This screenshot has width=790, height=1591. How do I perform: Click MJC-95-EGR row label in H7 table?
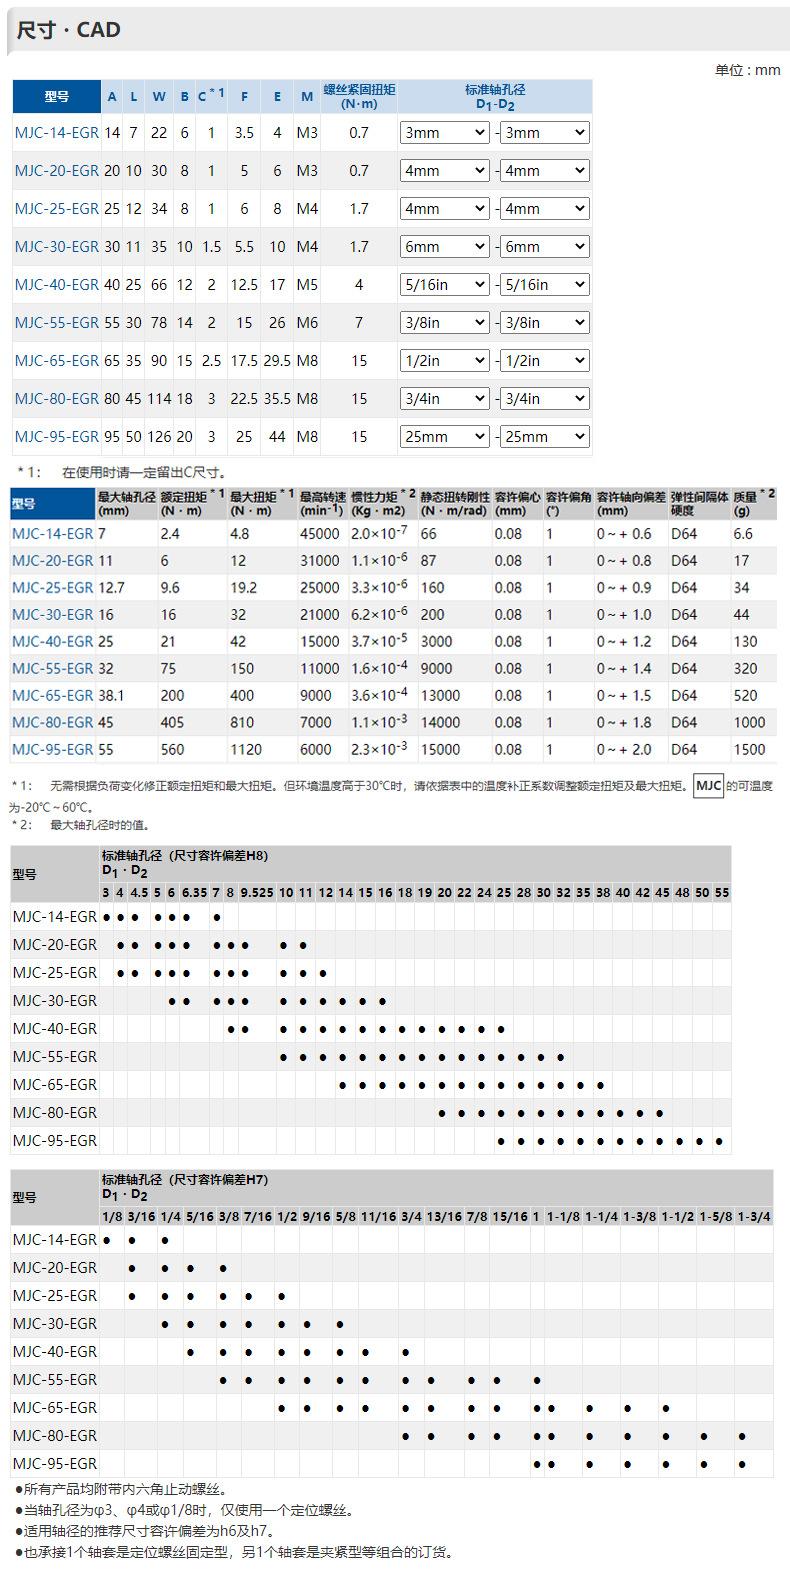tap(55, 1463)
